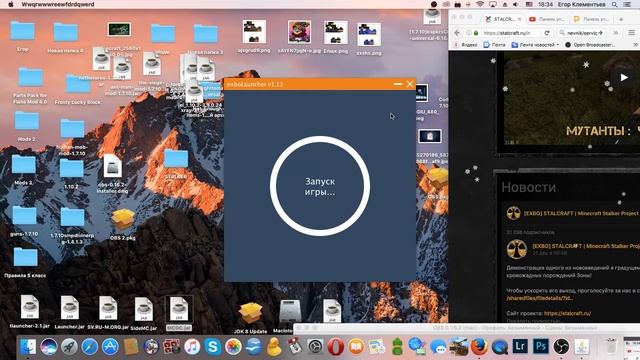Launch Opera browser from the Dock

336,347
